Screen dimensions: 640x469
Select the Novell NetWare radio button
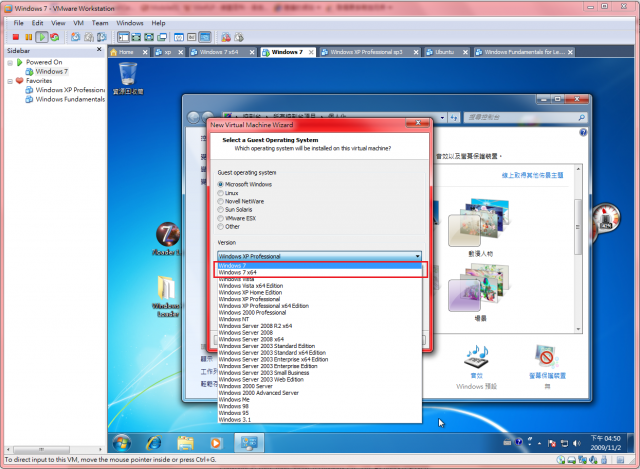coord(220,201)
